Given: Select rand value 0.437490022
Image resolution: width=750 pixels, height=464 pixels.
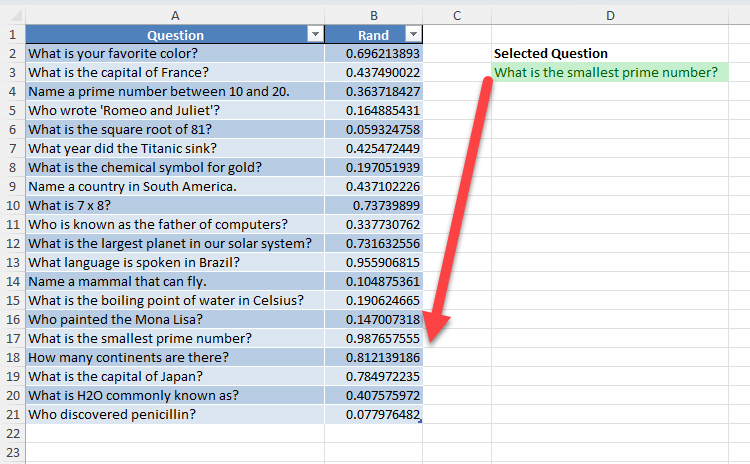Looking at the screenshot, I should (x=374, y=72).
